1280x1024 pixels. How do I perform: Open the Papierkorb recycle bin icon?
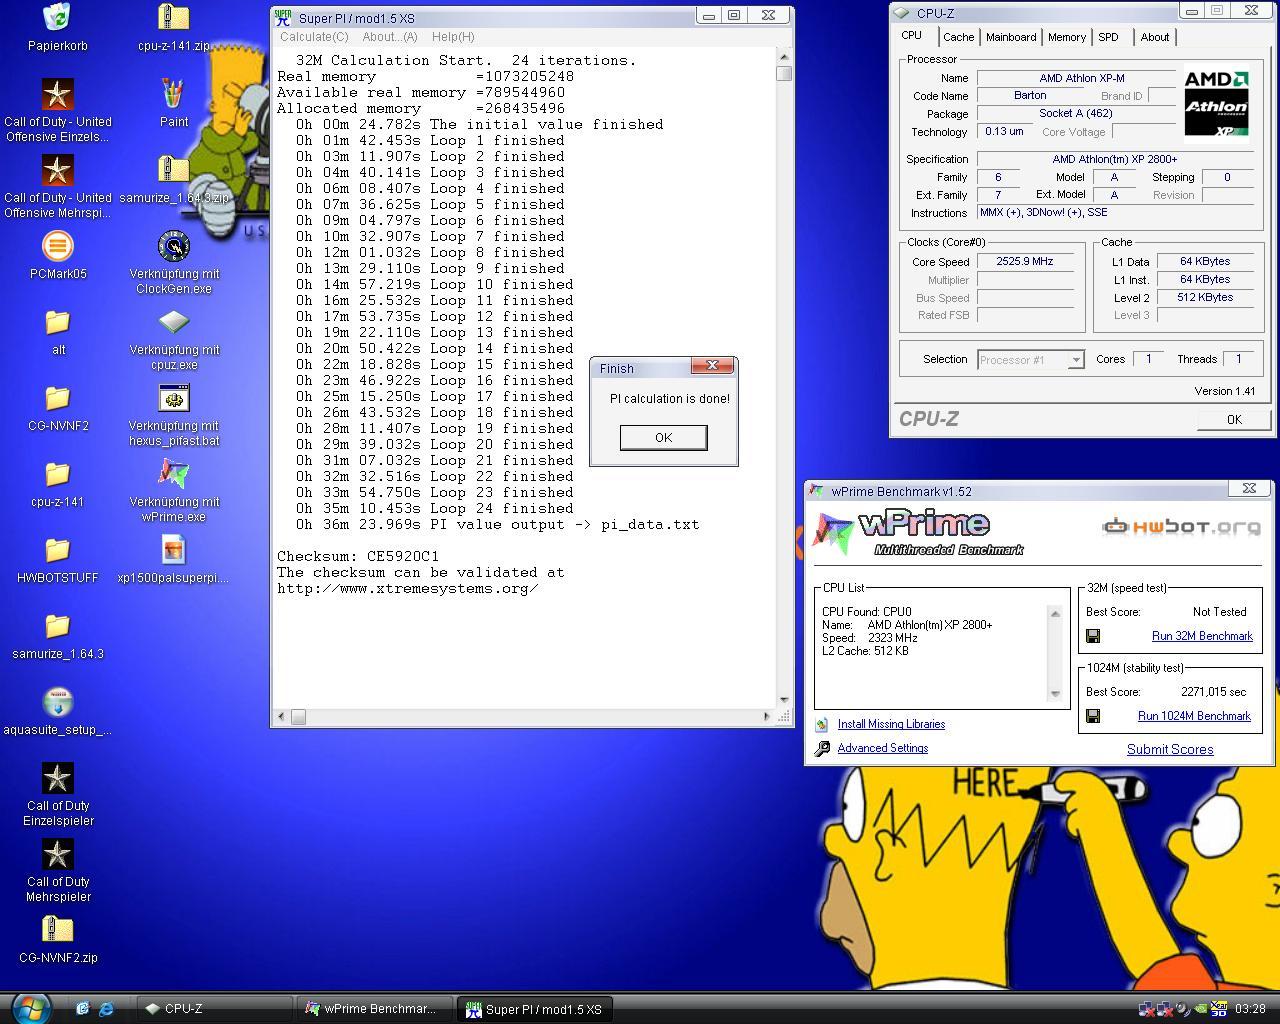(x=58, y=18)
